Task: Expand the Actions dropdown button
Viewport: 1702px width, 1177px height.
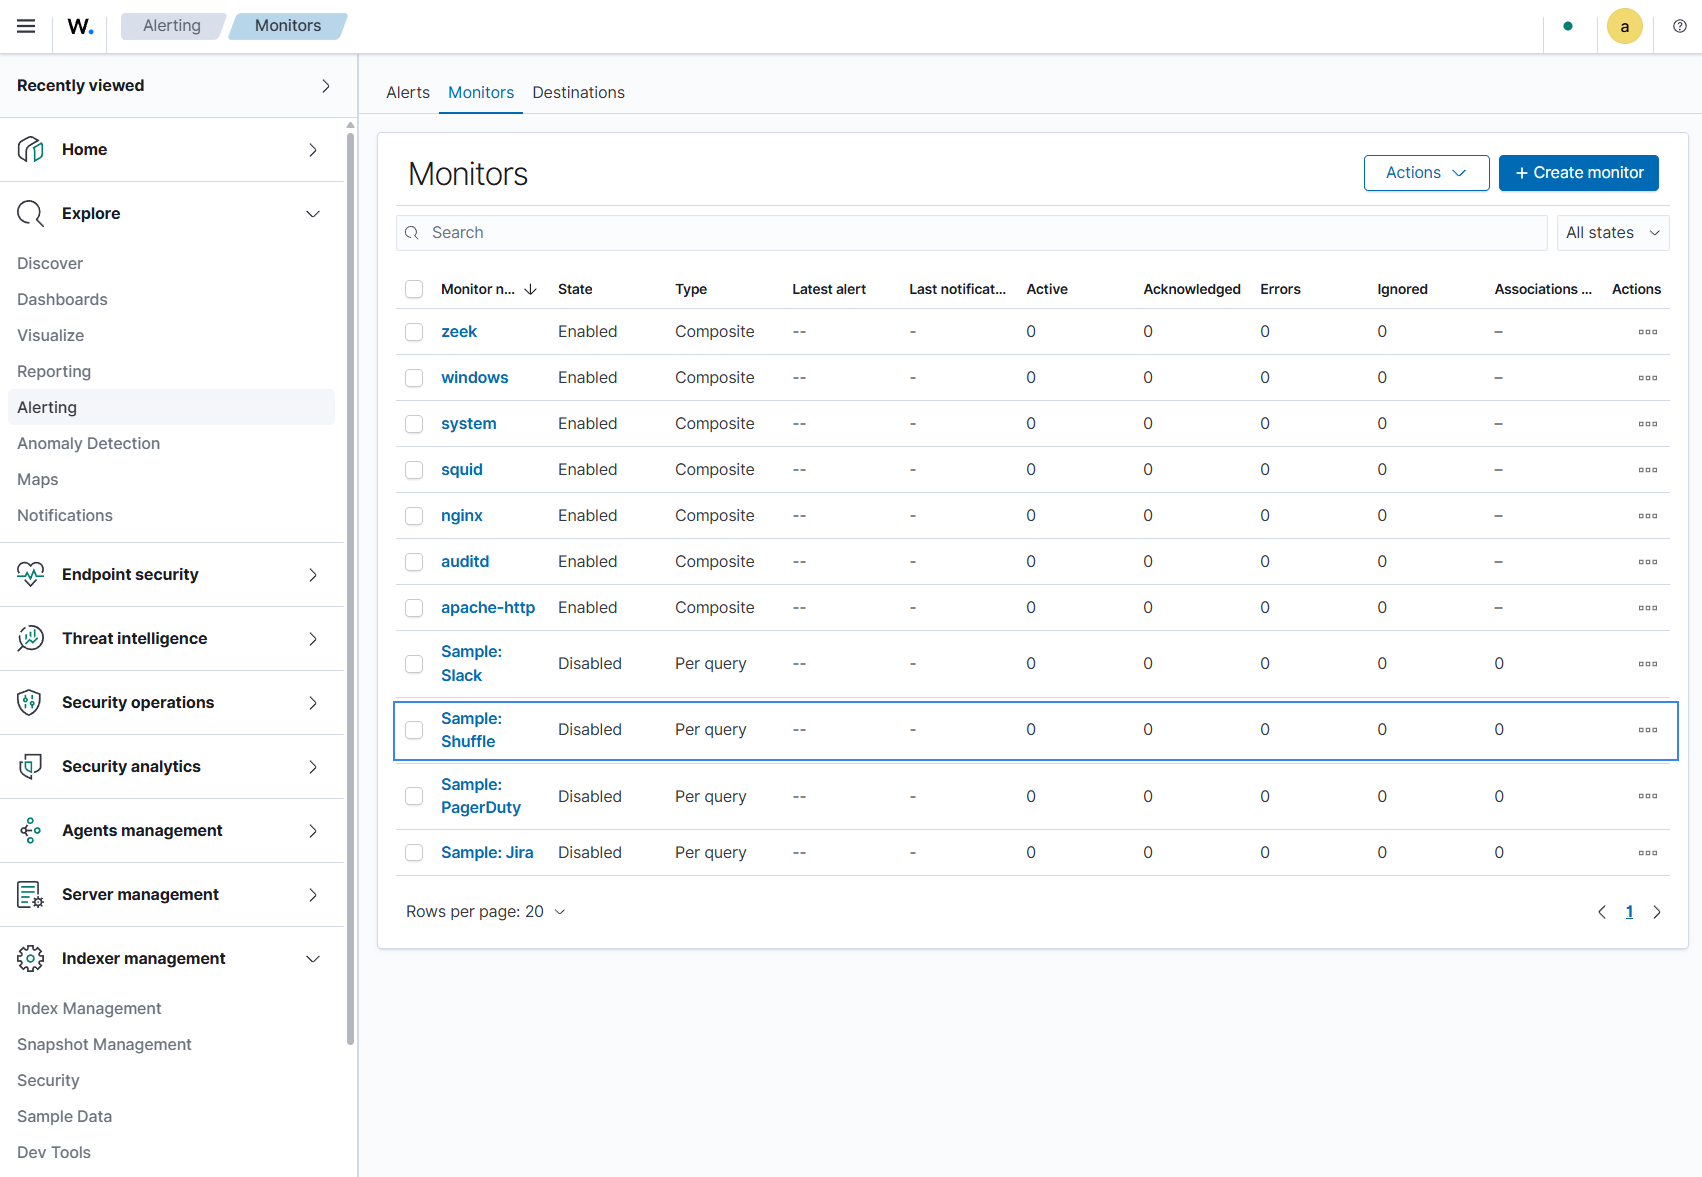Action: [x=1426, y=173]
